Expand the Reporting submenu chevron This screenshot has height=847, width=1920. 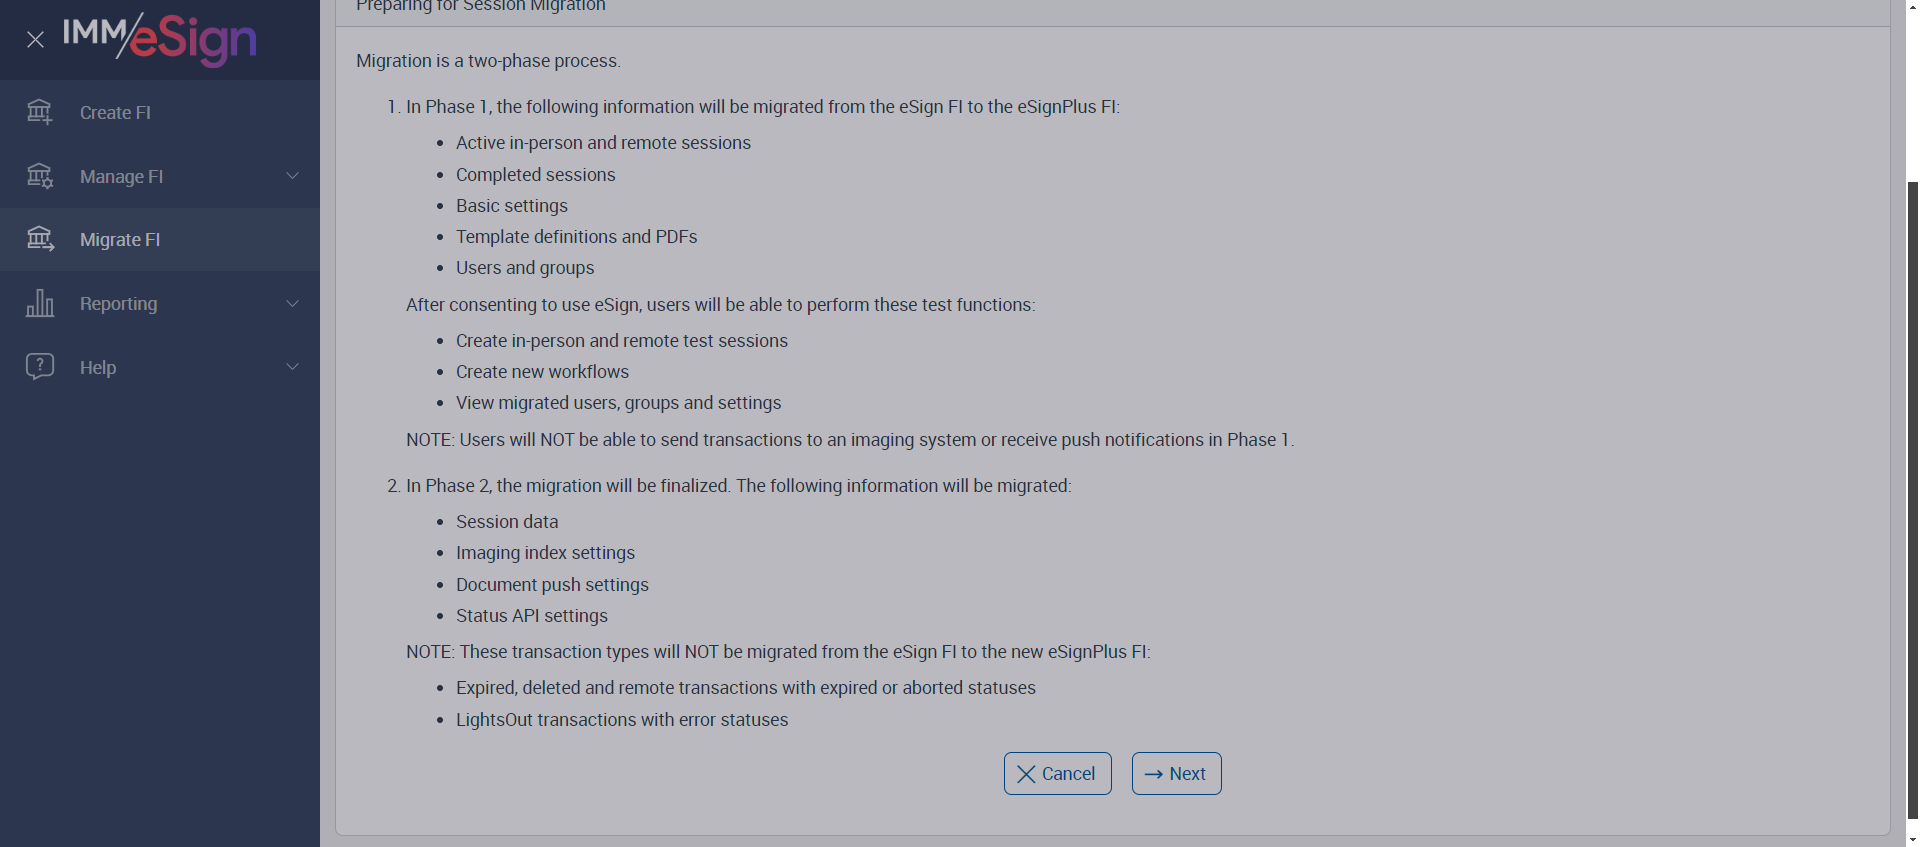point(292,303)
